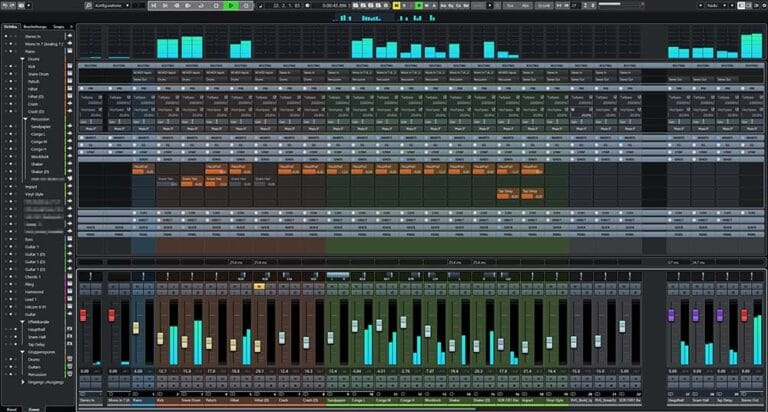The height and width of the screenshot is (412, 768).
Task: Select Guitar 1 in channel list
Action: point(36,248)
